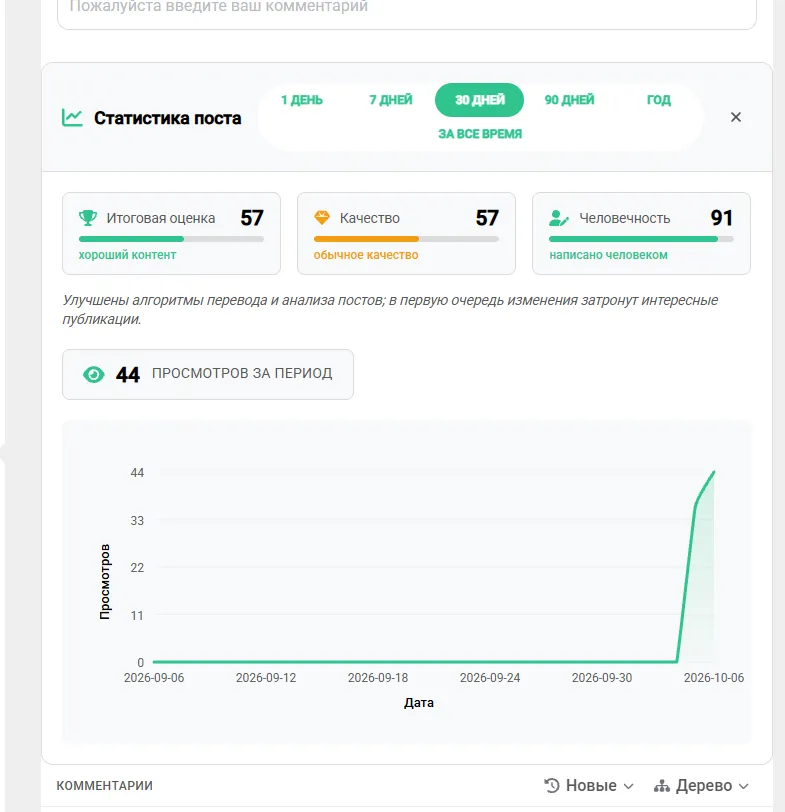Click the Человечность progress bar

coord(641,239)
